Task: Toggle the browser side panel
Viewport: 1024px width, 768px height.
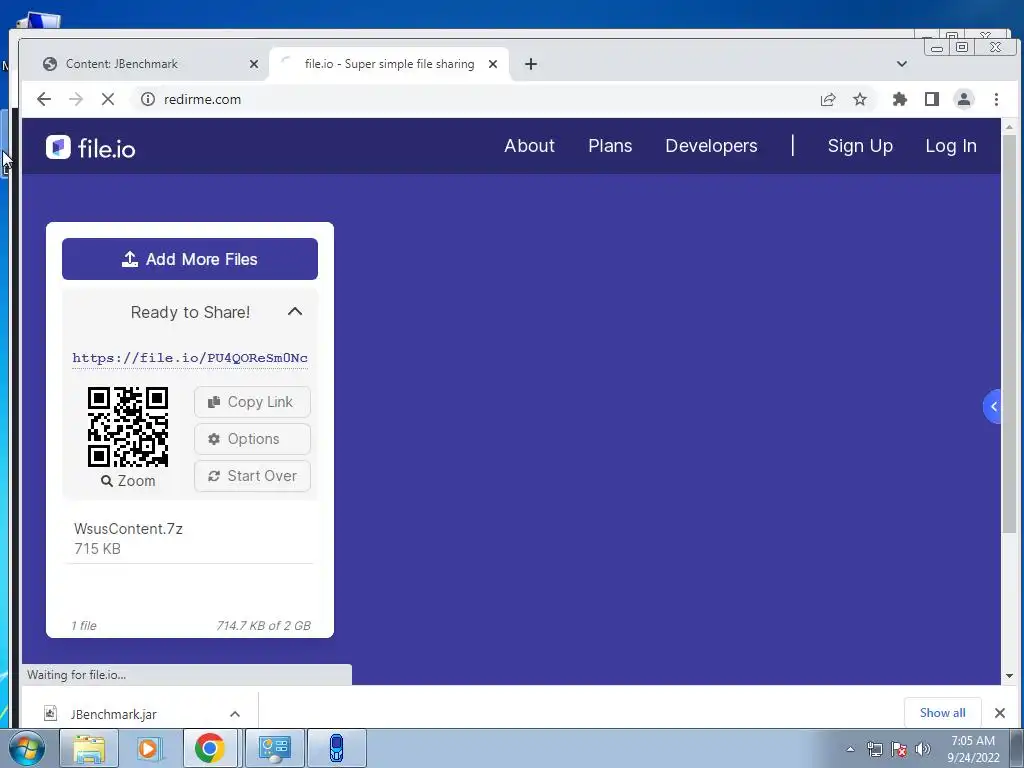Action: click(932, 99)
